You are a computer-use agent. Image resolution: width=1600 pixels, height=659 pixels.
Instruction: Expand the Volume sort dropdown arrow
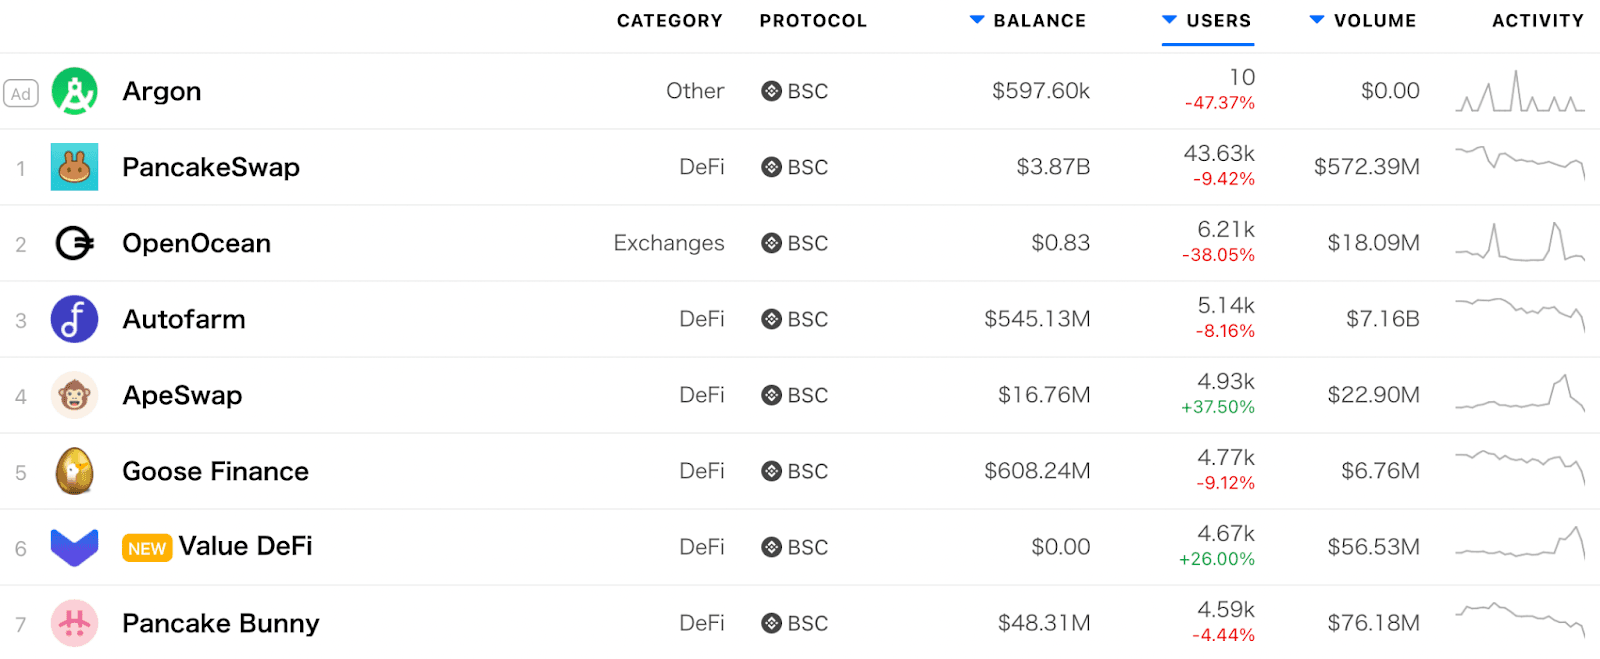[1316, 19]
